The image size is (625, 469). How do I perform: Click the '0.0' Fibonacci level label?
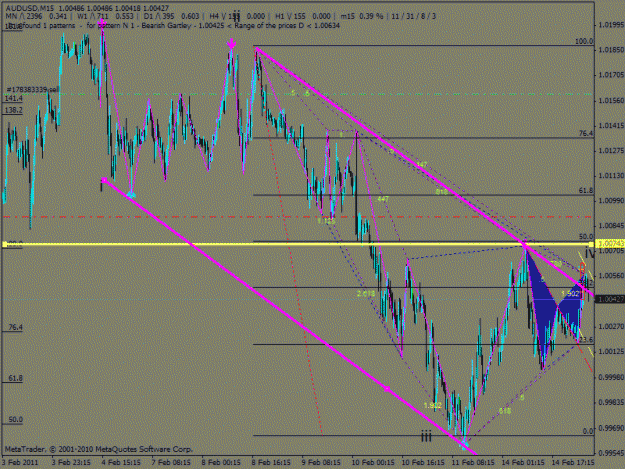click(588, 431)
